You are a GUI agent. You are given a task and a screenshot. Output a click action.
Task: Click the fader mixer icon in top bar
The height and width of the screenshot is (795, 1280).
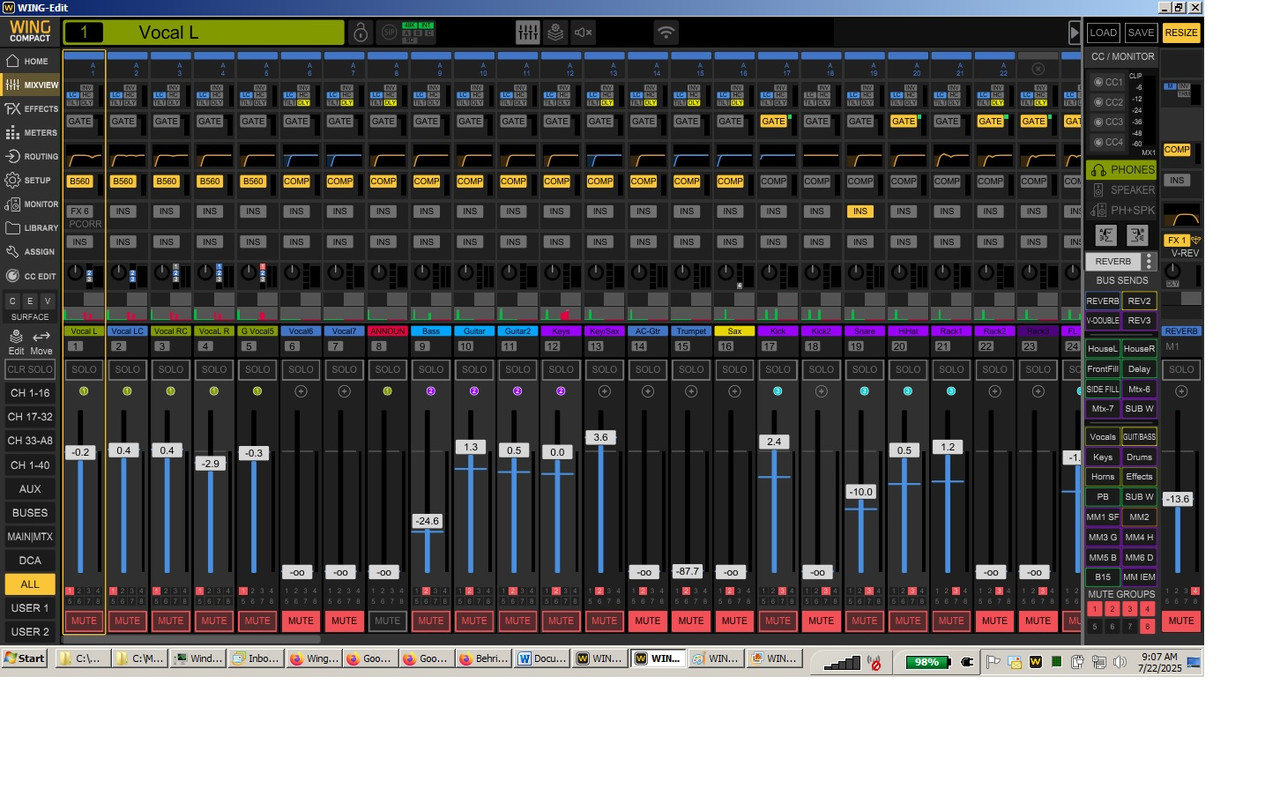[528, 33]
